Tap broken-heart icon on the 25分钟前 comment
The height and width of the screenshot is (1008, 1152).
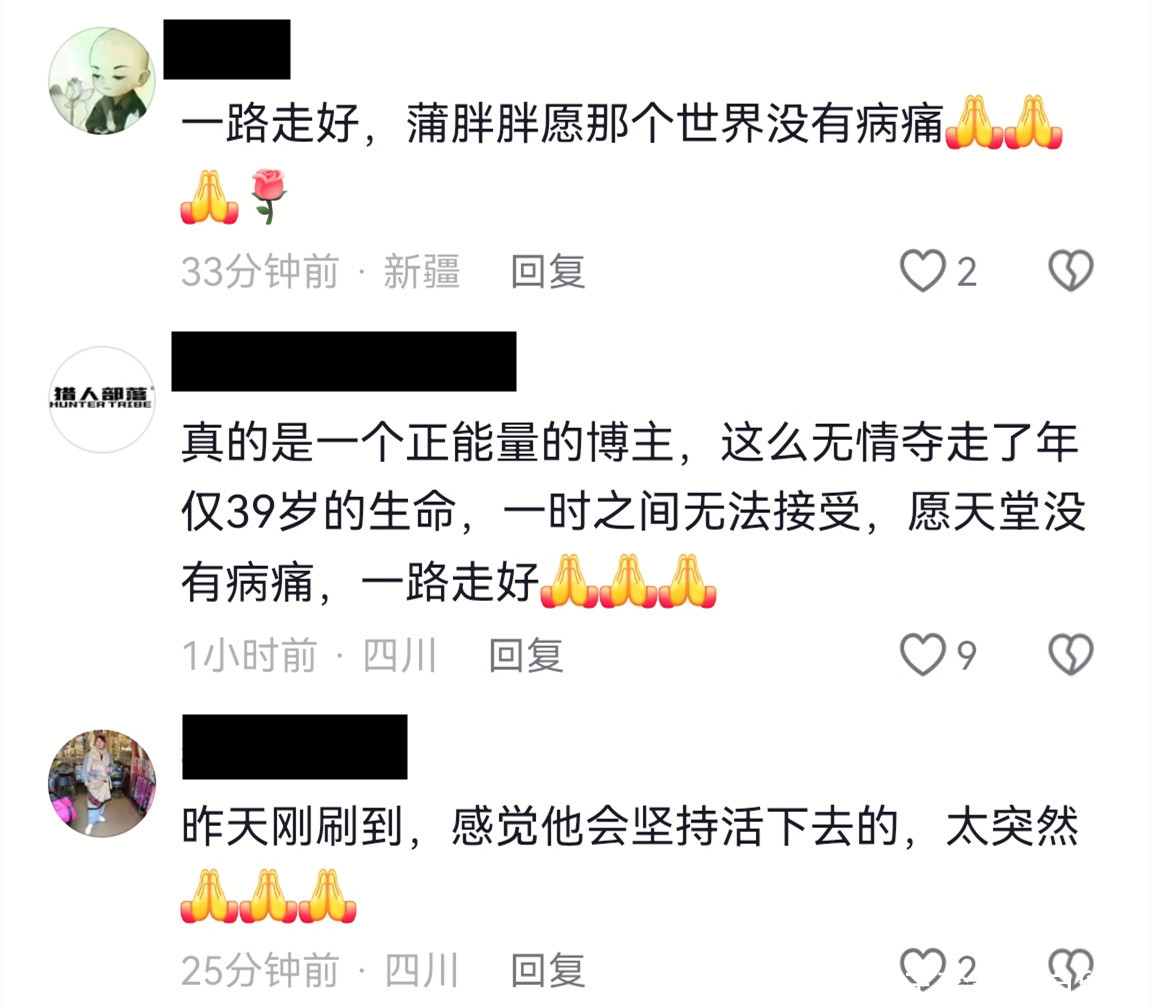1070,968
